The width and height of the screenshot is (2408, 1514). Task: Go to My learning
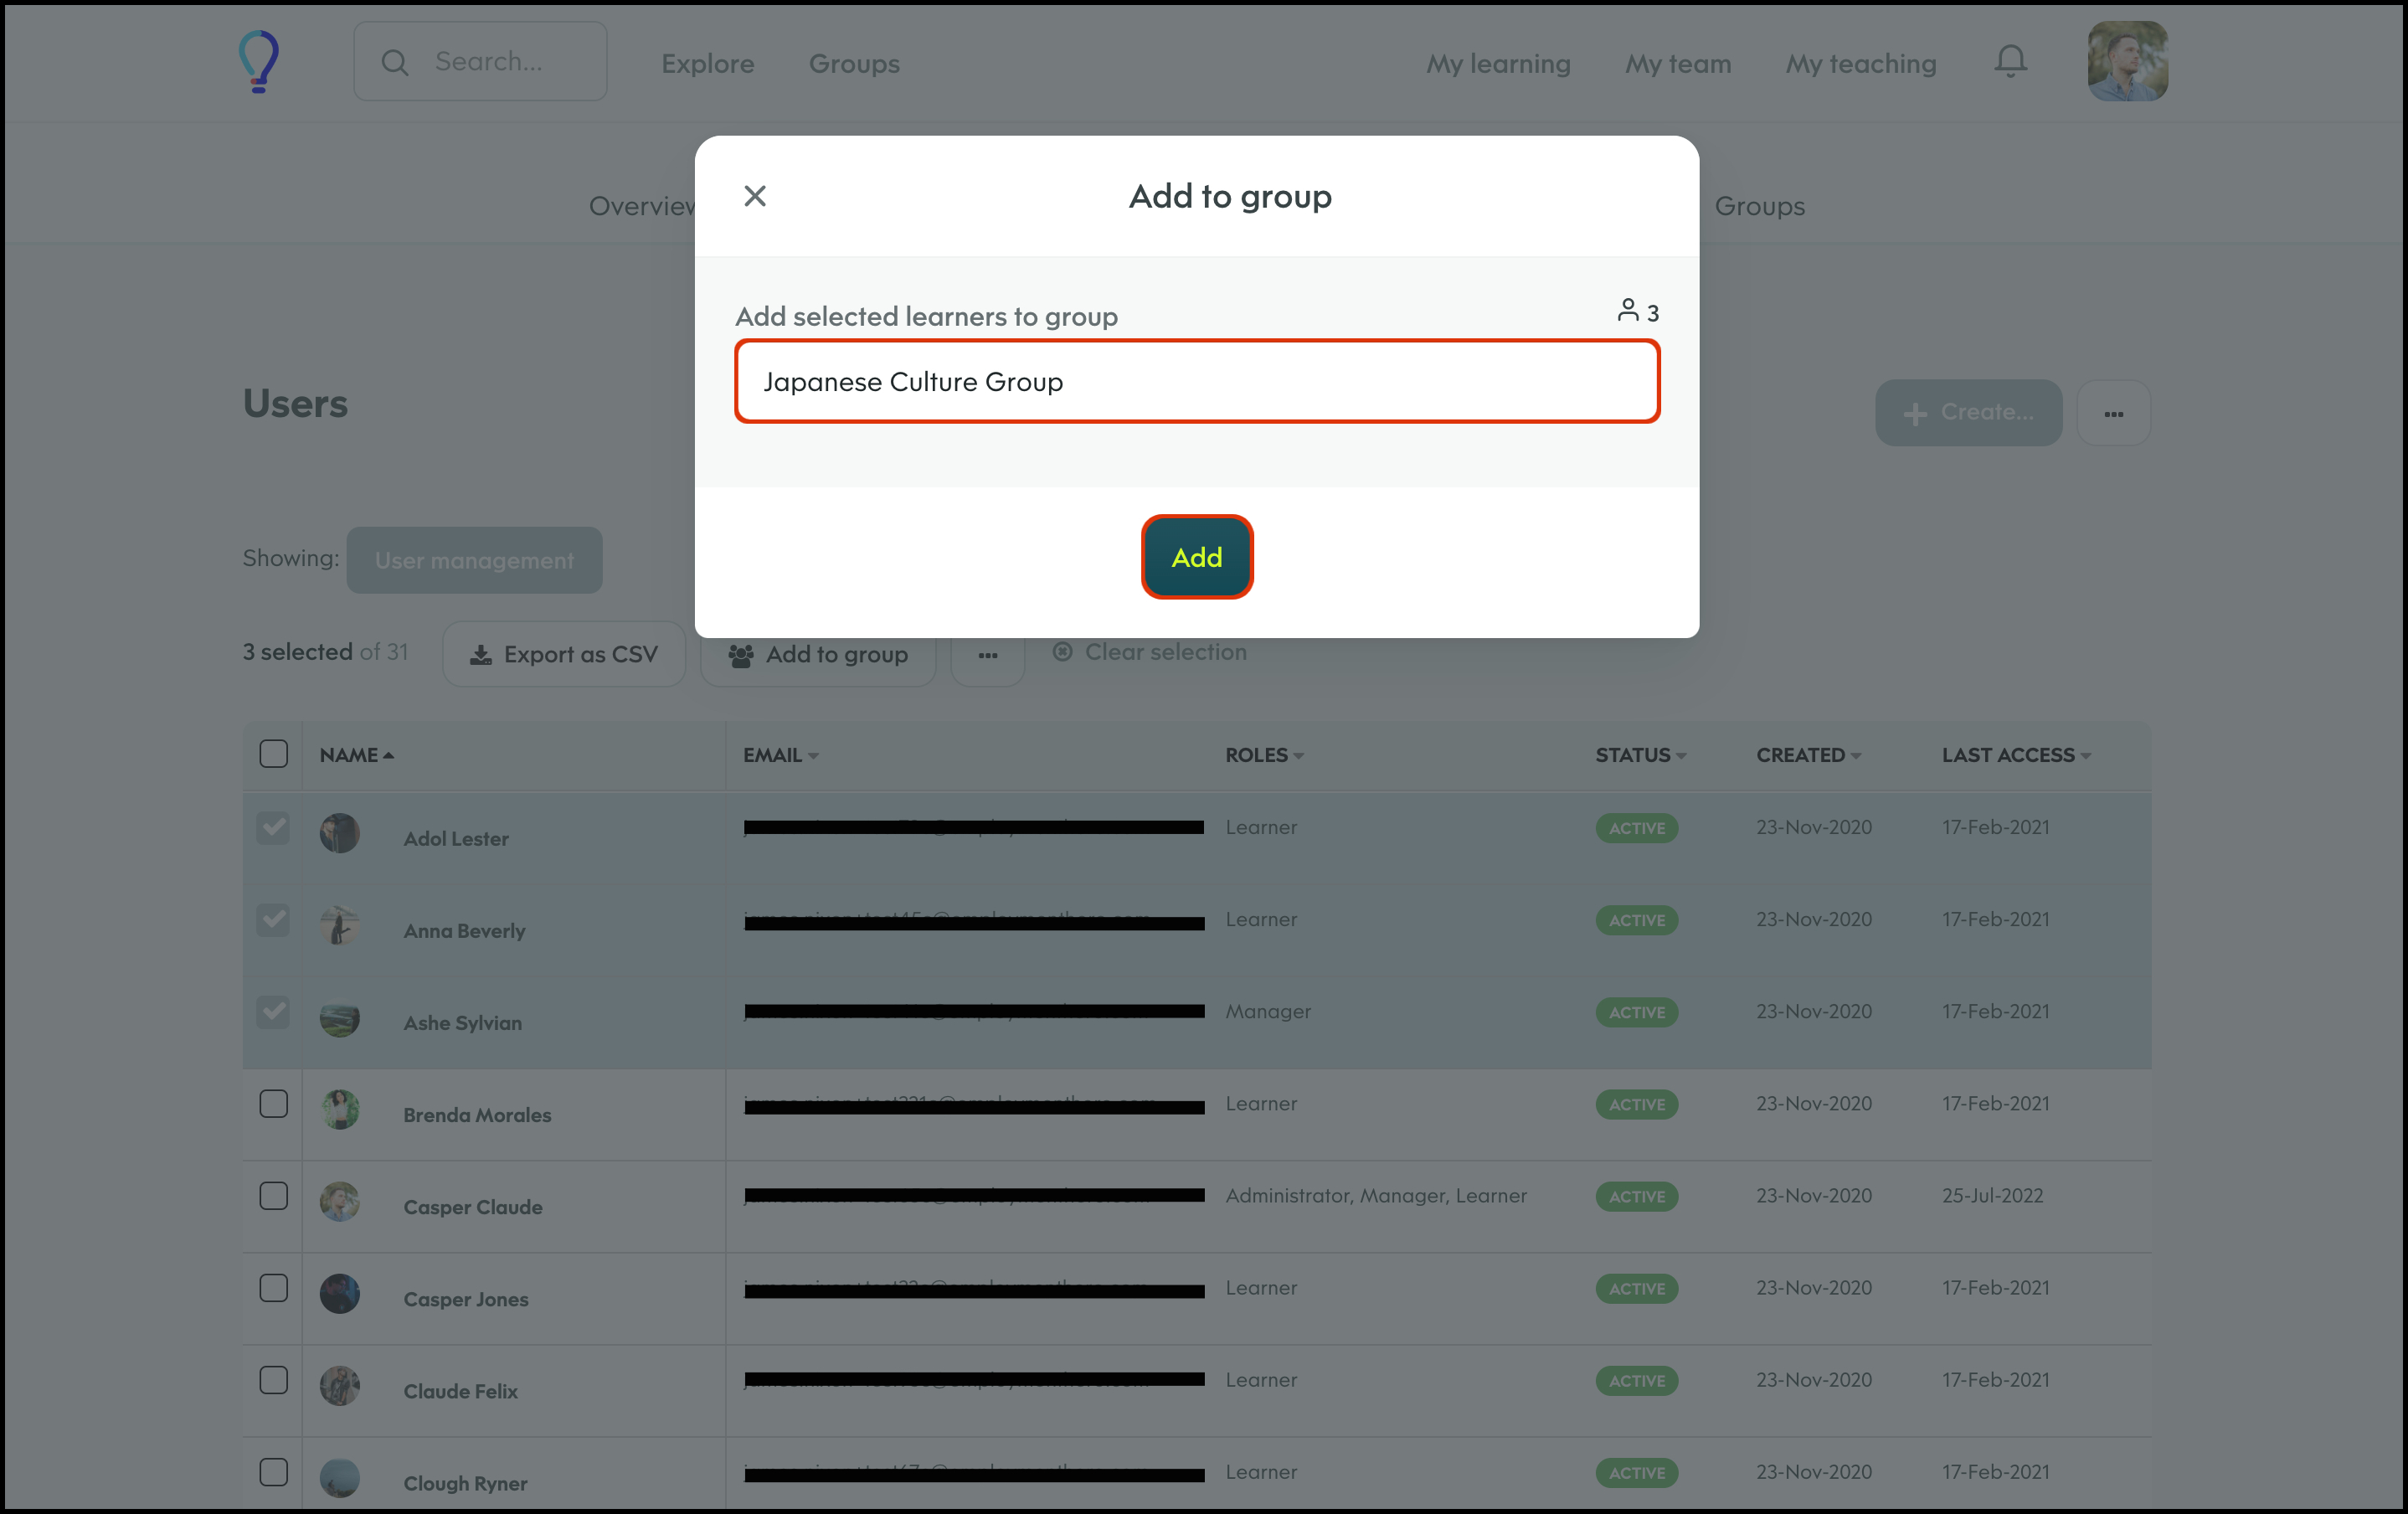click(1498, 63)
